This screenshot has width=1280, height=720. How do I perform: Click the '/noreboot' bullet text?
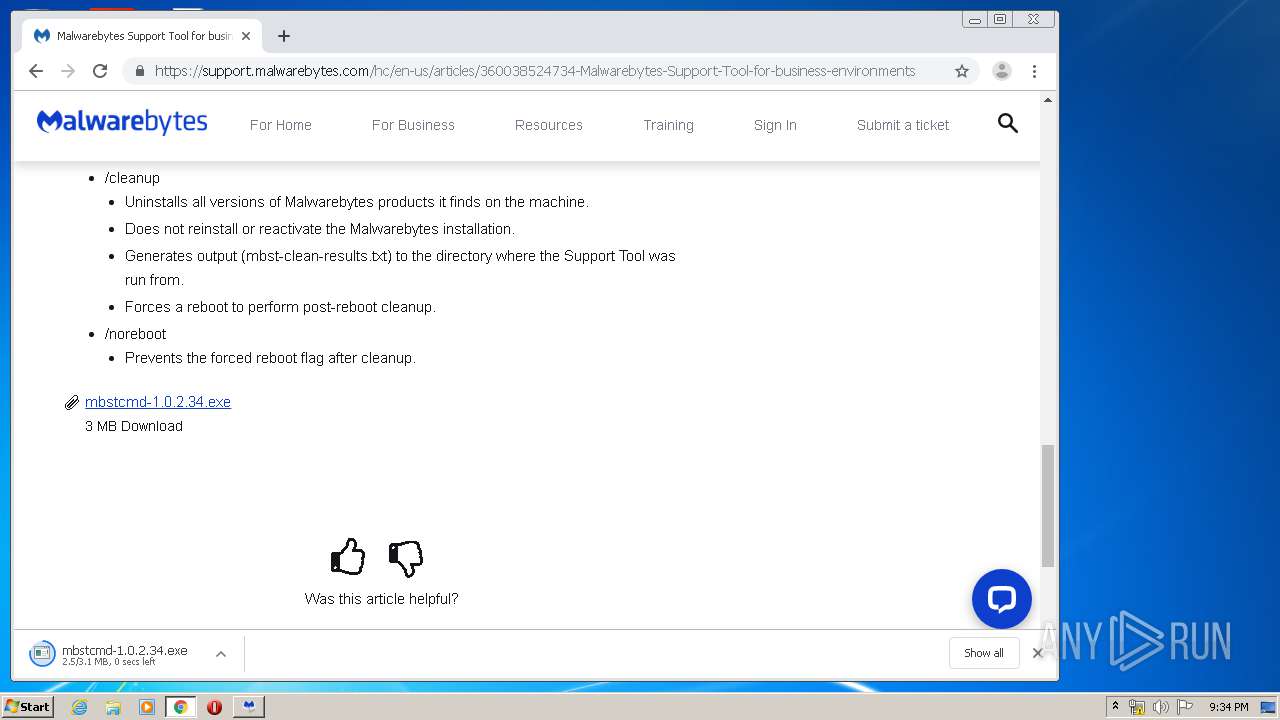(136, 334)
